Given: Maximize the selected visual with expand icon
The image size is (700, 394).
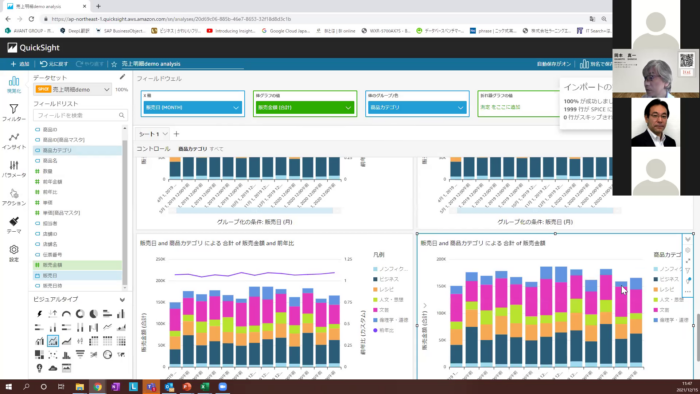Looking at the screenshot, I should (x=688, y=261).
